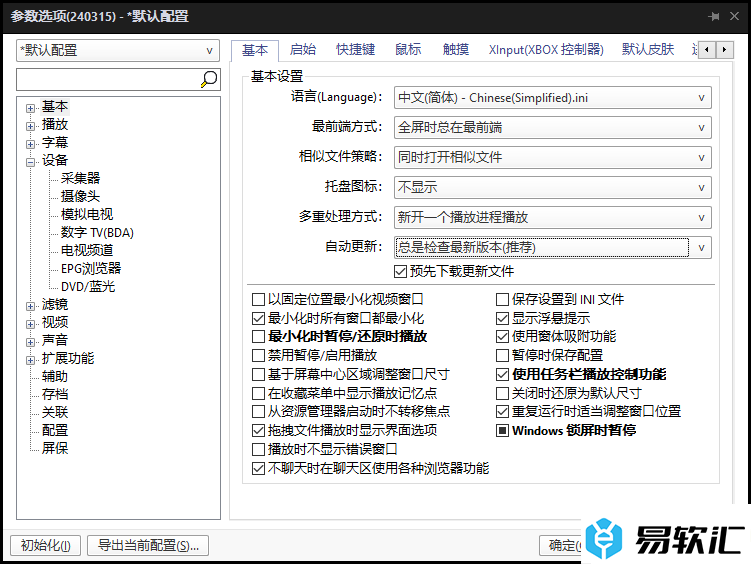Select 摄像头 in the tree
The width and height of the screenshot is (751, 564).
click(80, 196)
